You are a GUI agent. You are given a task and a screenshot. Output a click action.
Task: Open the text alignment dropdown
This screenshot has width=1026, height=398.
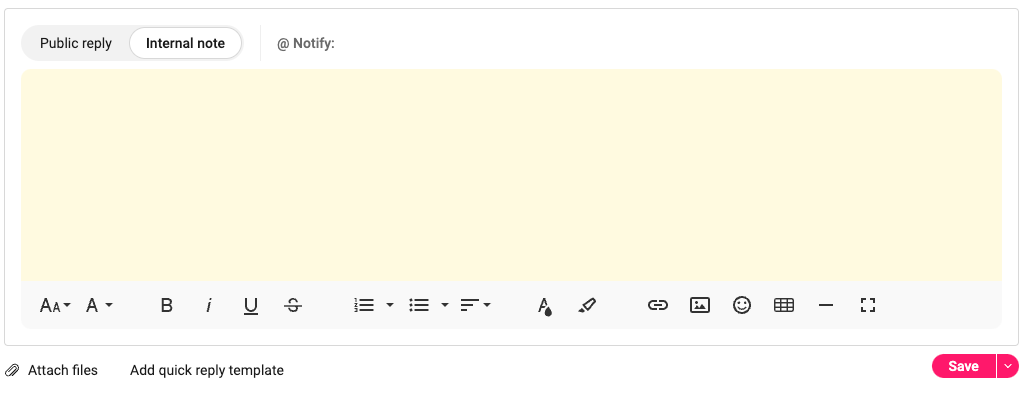tap(476, 305)
